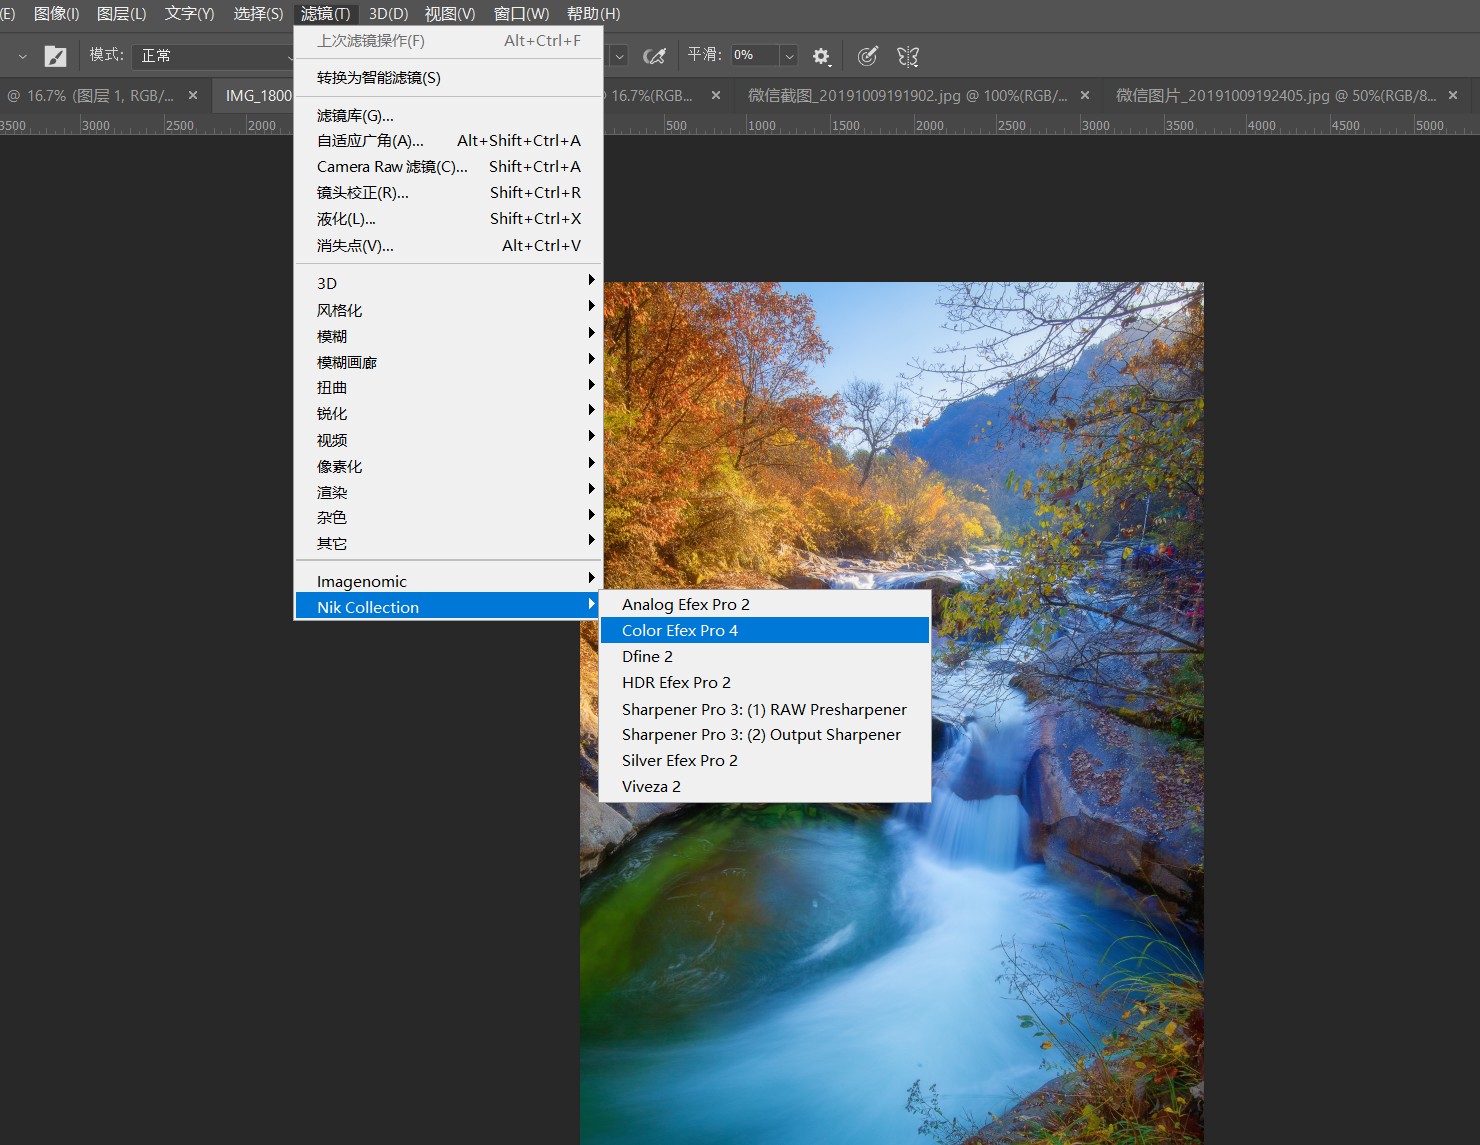Launch Color Efex Pro 4
This screenshot has height=1145, width=1480.
coord(765,631)
